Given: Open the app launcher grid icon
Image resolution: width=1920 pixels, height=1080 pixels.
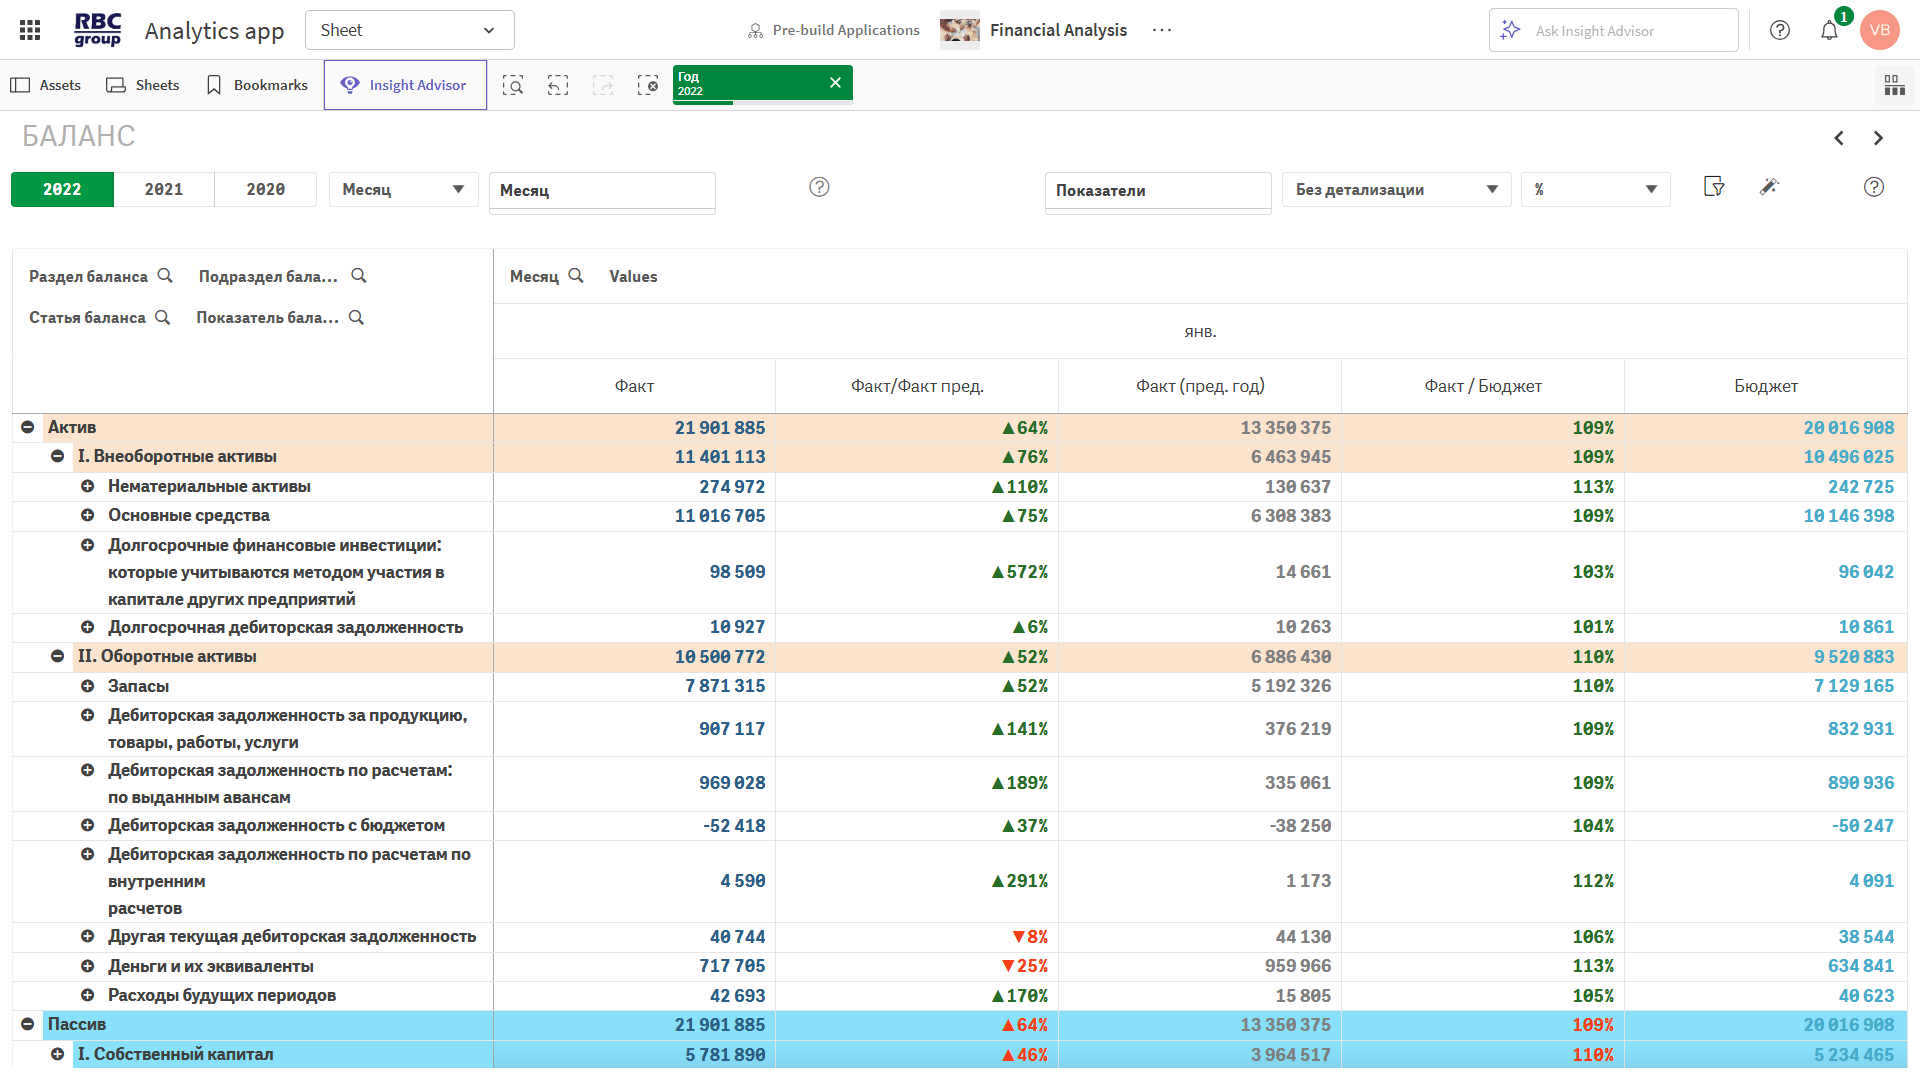Looking at the screenshot, I should coord(30,30).
